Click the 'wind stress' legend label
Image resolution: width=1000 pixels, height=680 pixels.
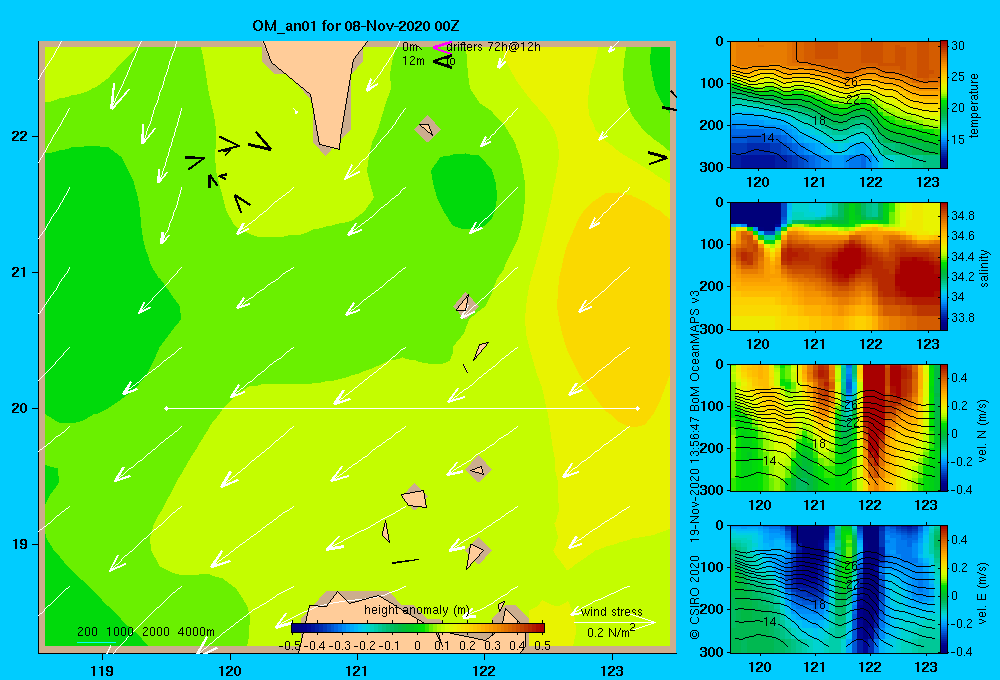612,611
